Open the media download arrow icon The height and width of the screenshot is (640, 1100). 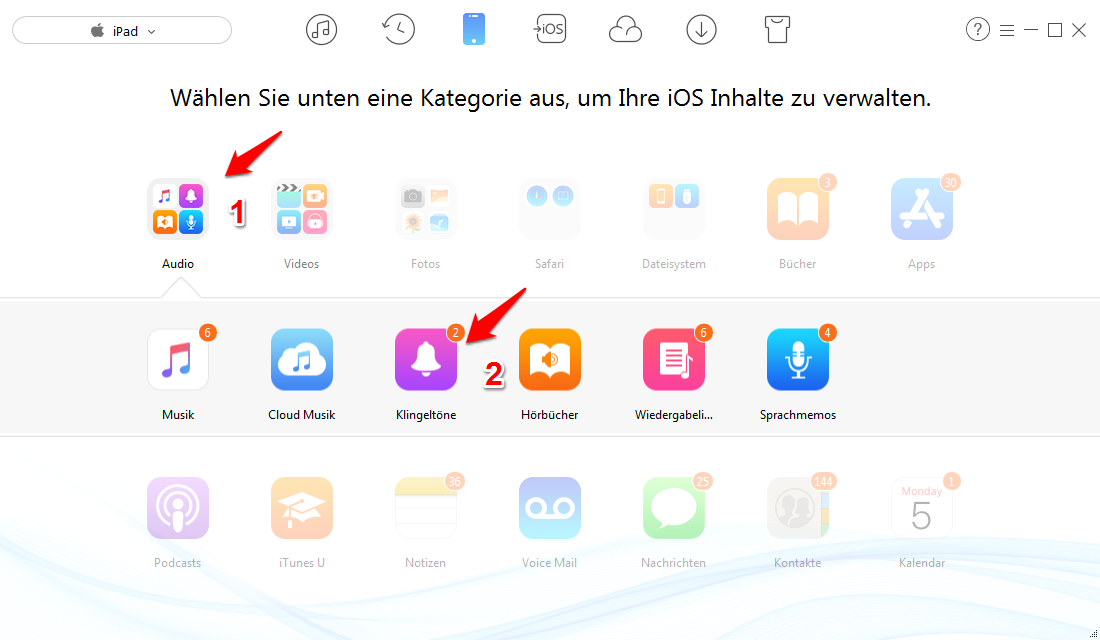pyautogui.click(x=701, y=30)
